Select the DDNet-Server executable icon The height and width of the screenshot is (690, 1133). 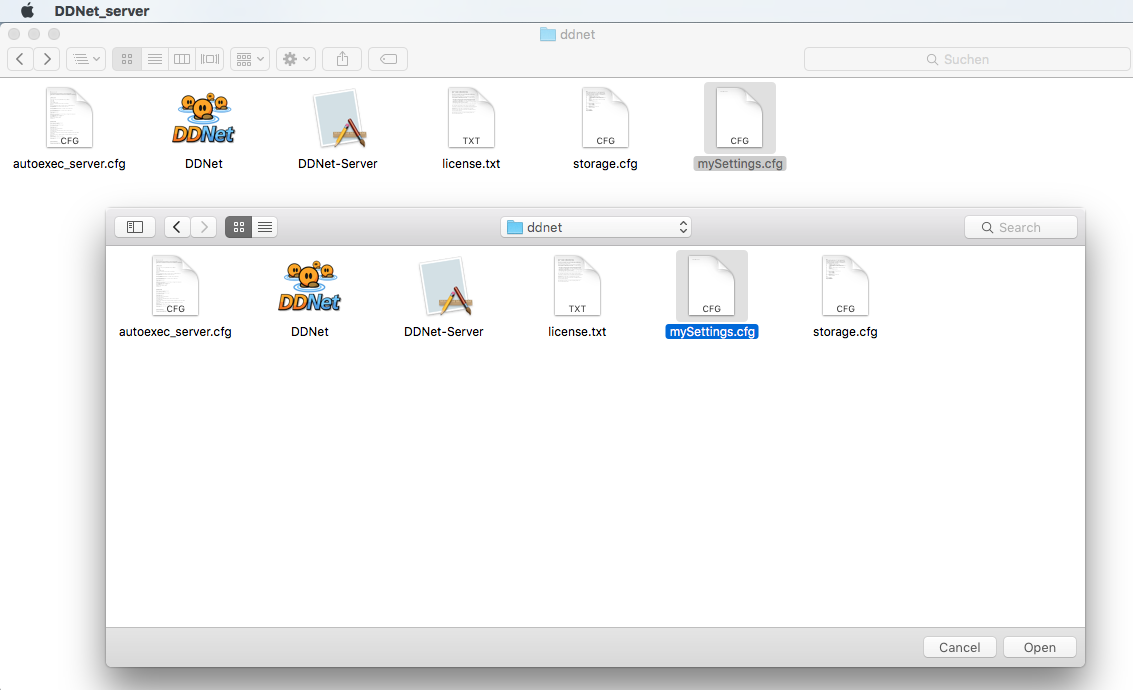point(337,118)
